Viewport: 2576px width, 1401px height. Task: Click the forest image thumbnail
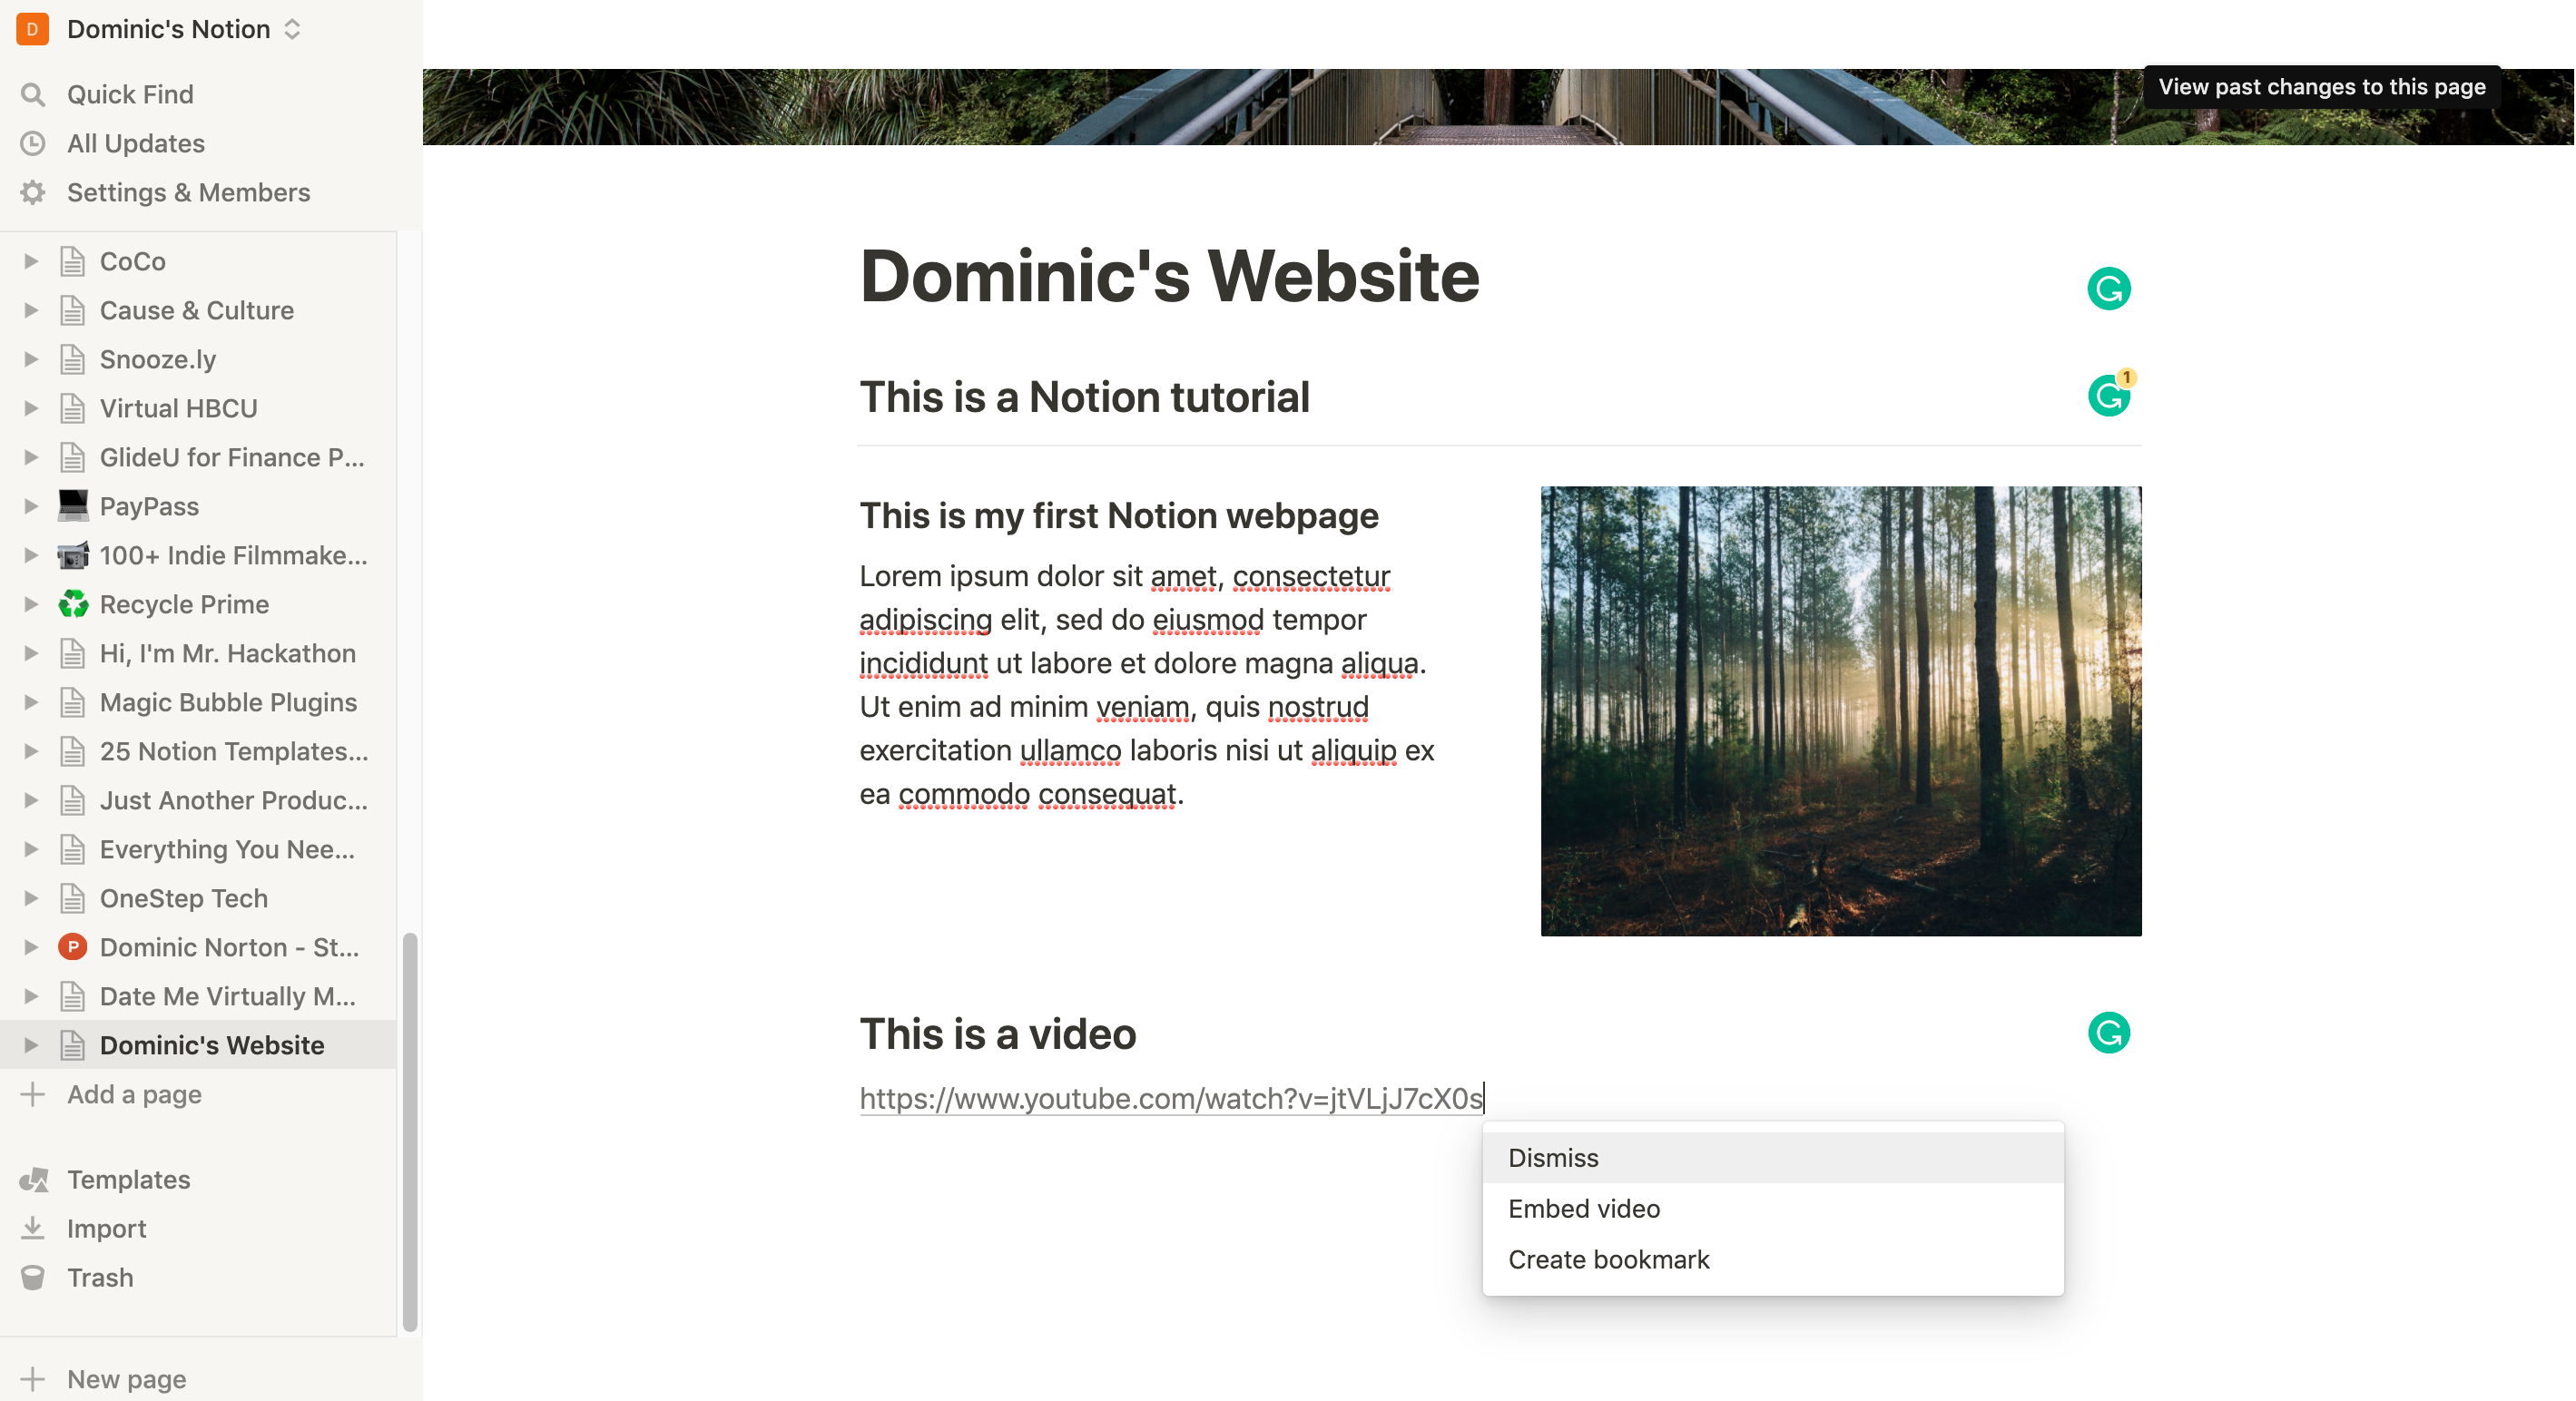pyautogui.click(x=1840, y=711)
